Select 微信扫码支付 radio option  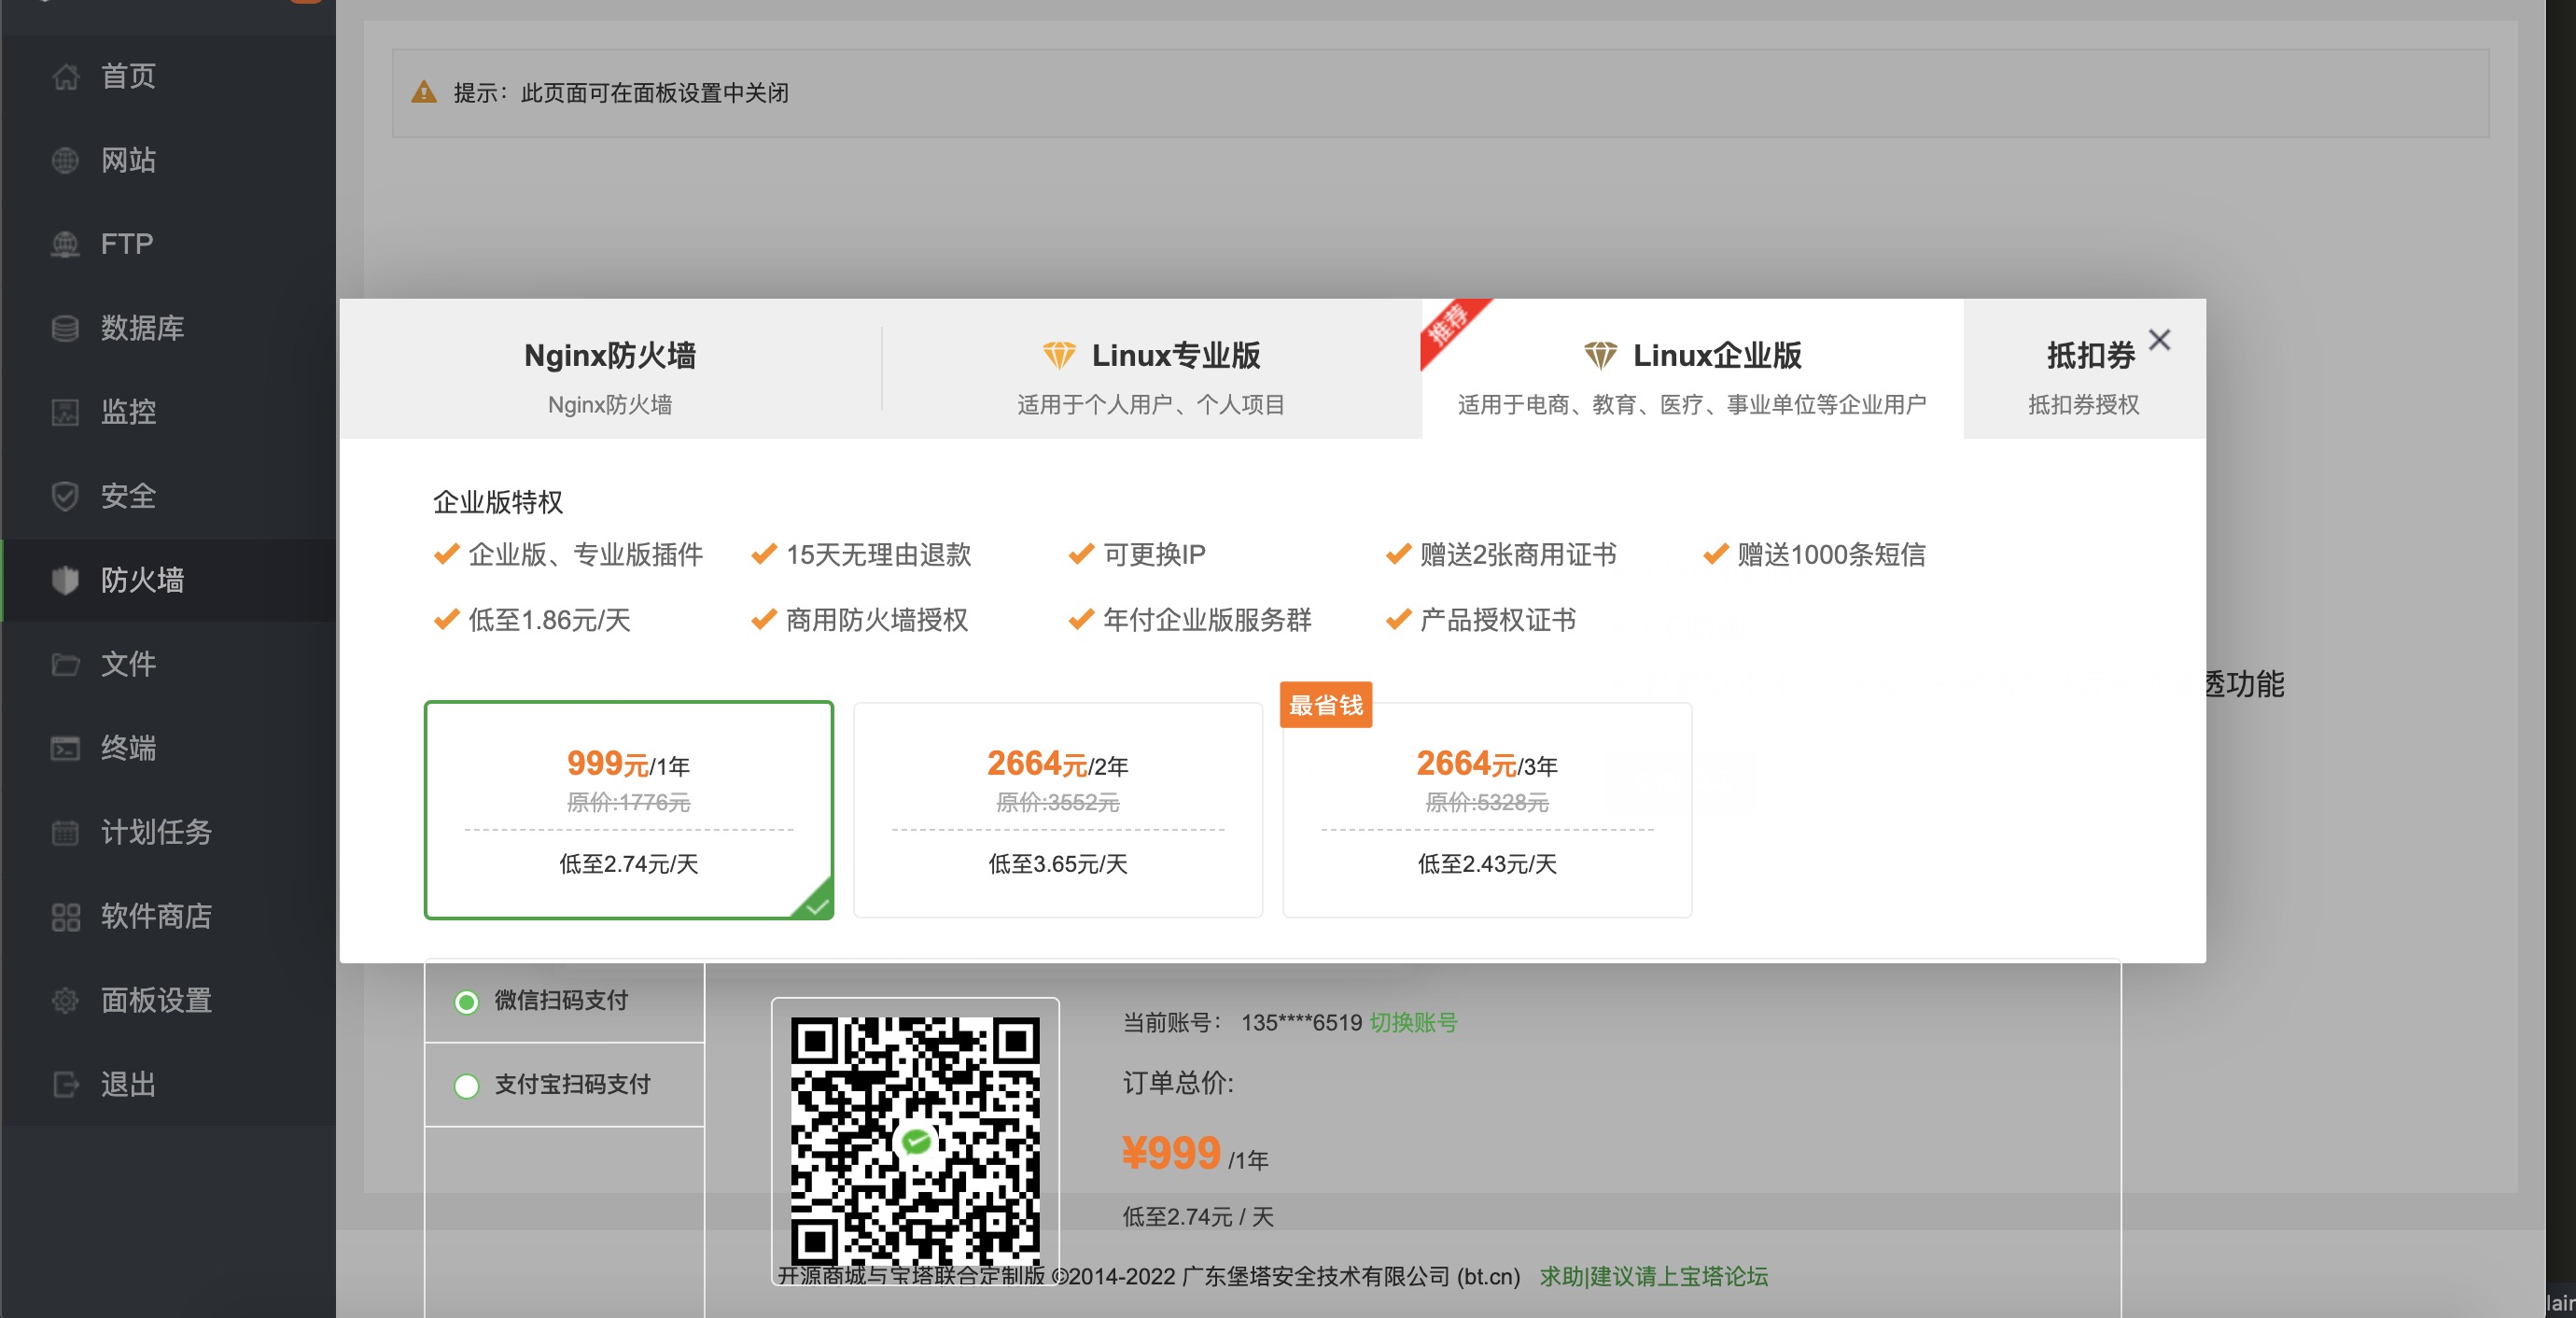(x=466, y=1001)
